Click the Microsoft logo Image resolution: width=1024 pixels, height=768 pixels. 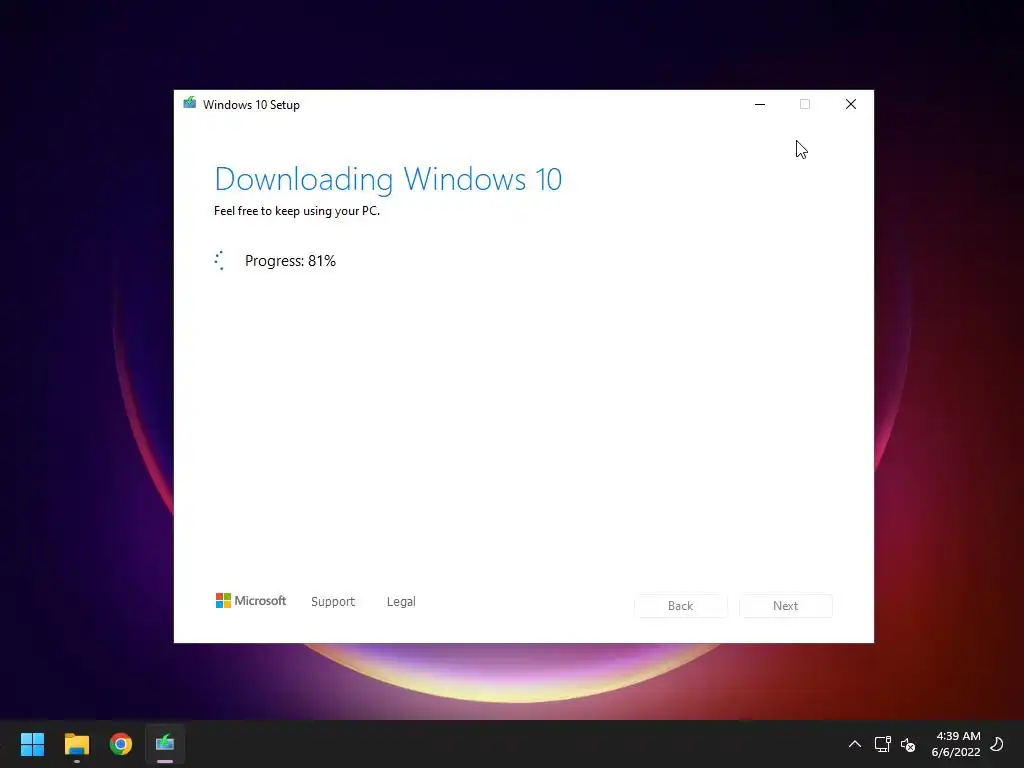(x=251, y=600)
